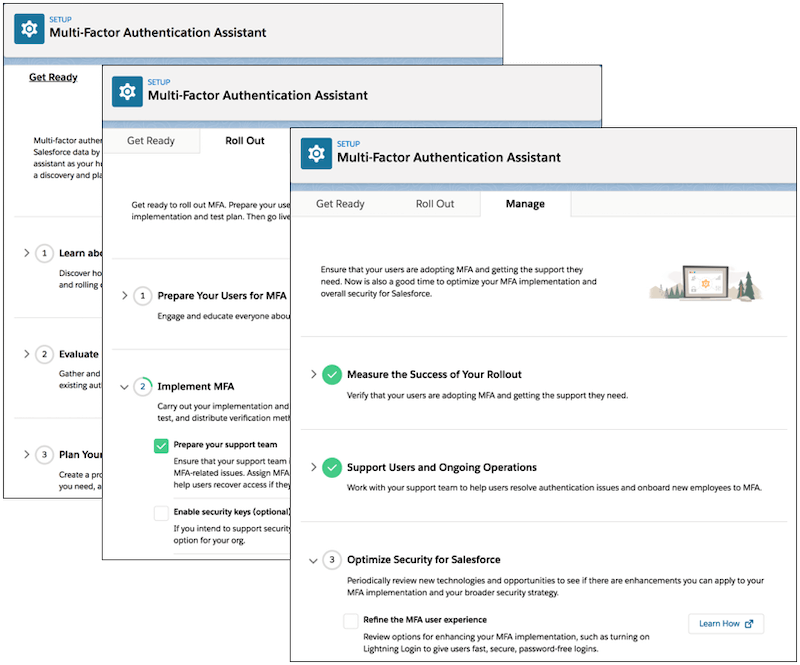800x665 pixels.
Task: Click the Support Users and Ongoing Operations heading
Action: 442,467
